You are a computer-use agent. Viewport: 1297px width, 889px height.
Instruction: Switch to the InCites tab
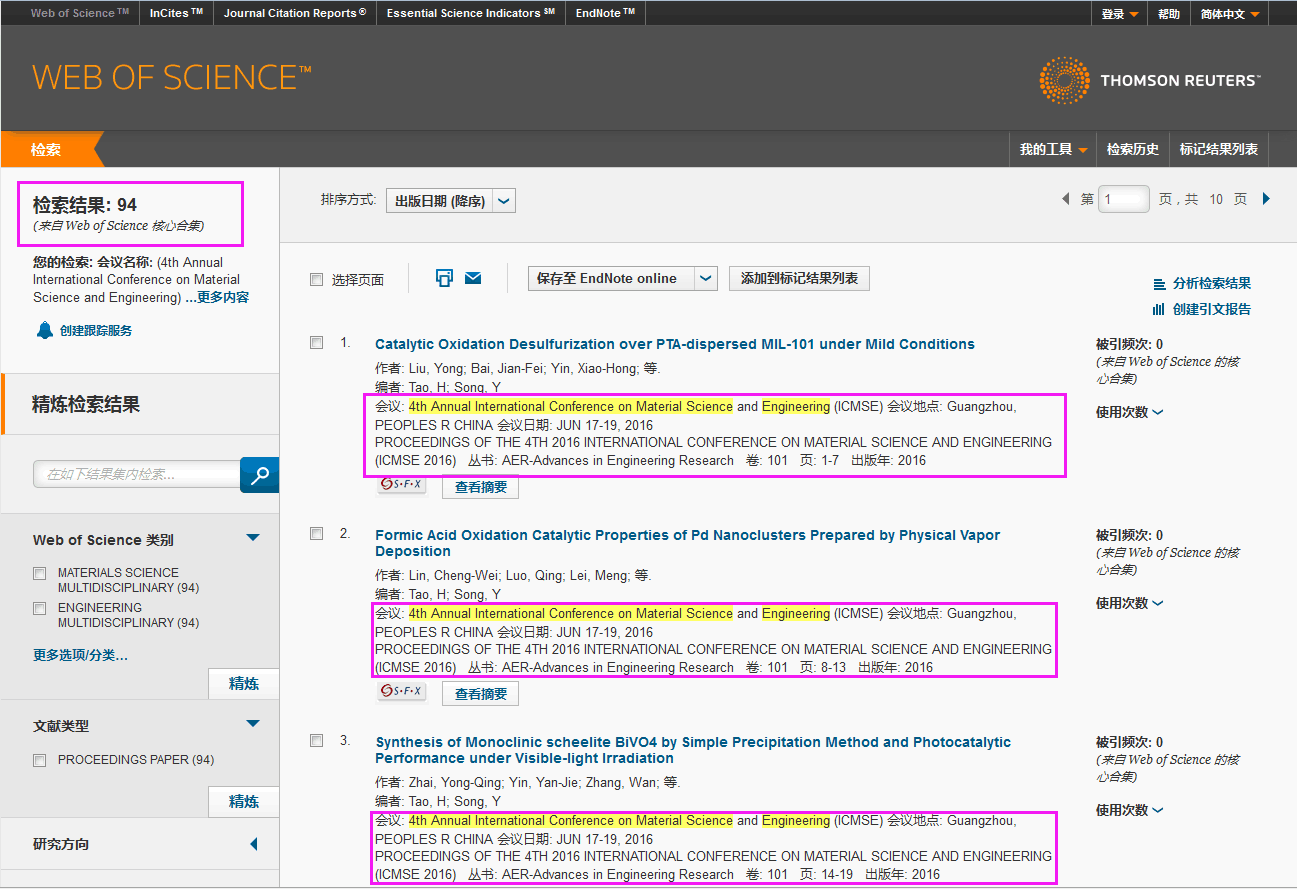176,13
